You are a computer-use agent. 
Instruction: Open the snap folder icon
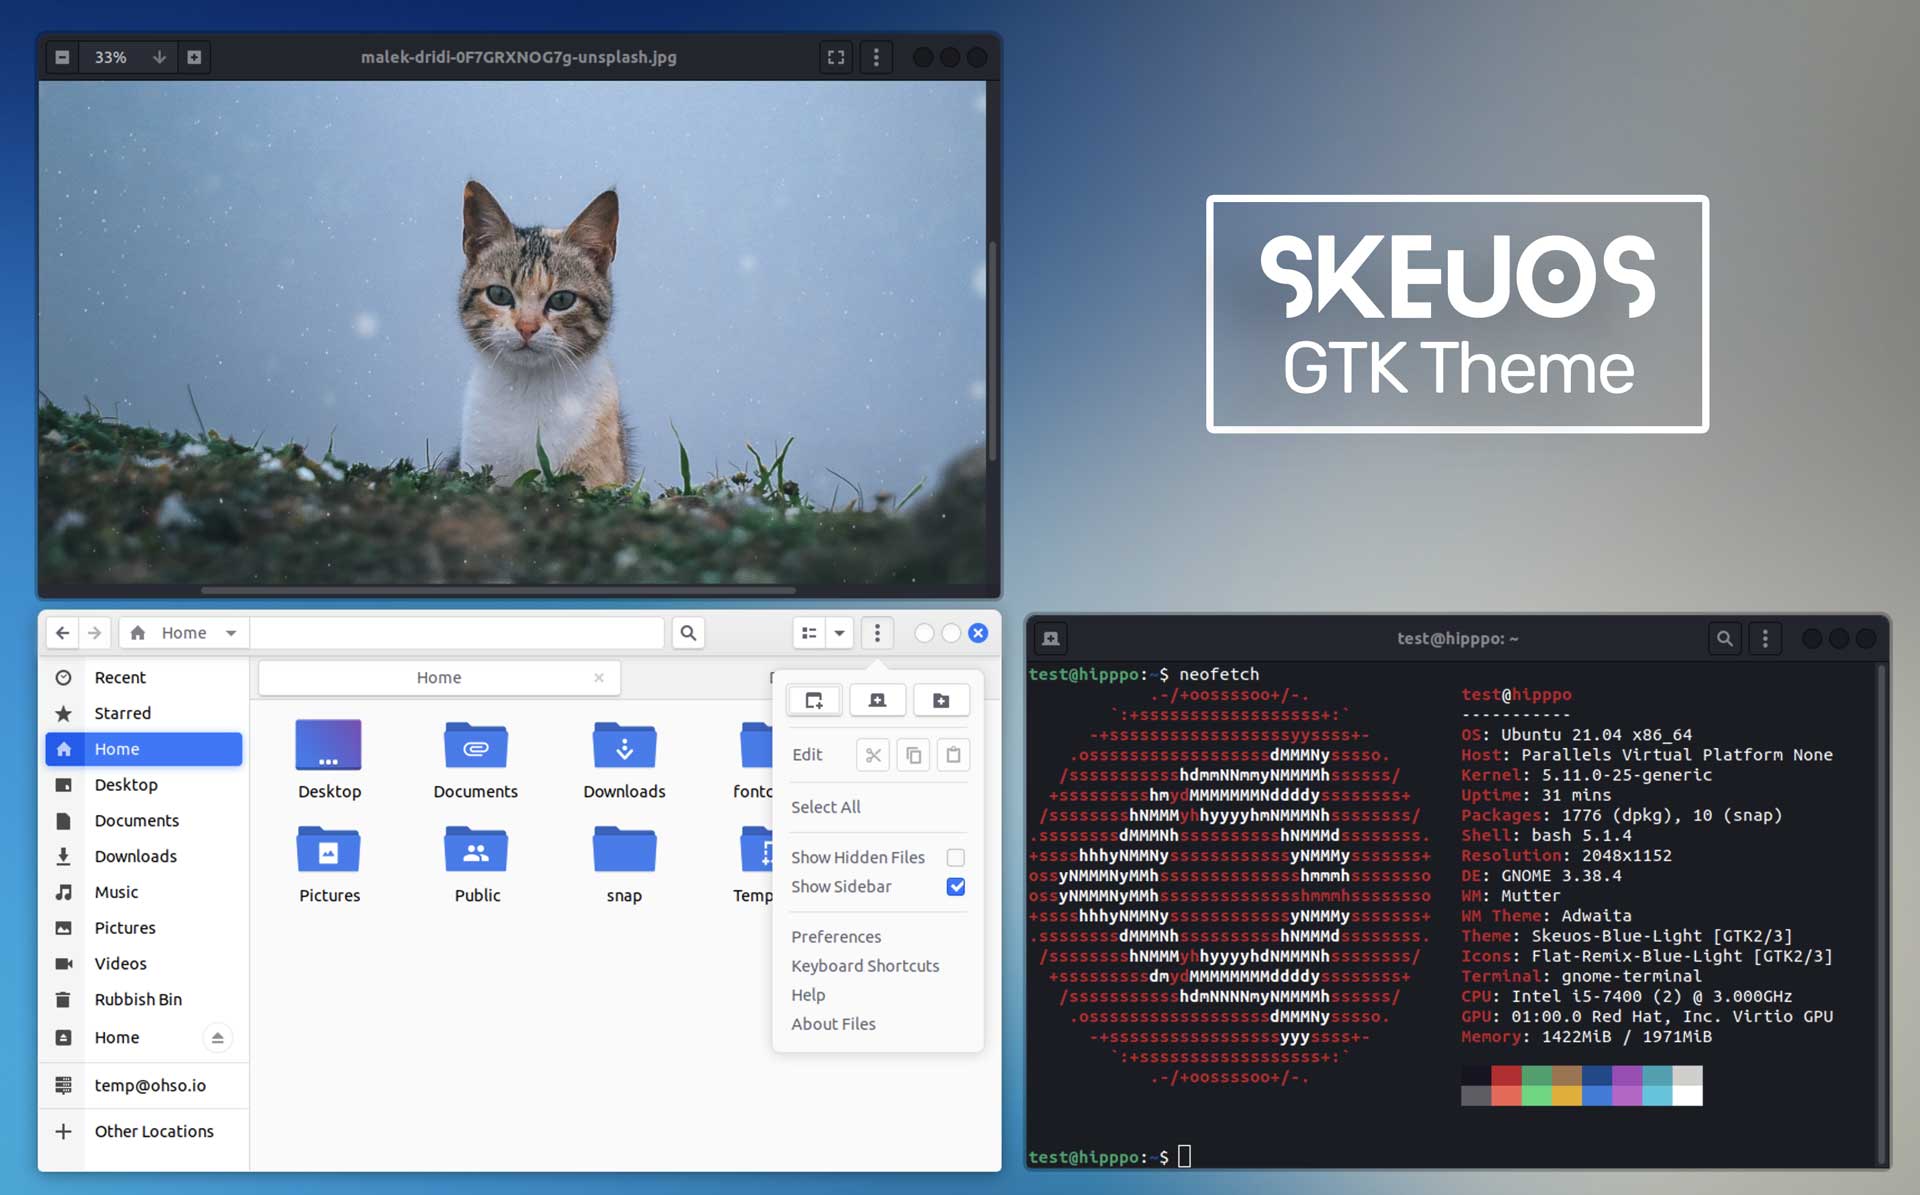[x=624, y=849]
